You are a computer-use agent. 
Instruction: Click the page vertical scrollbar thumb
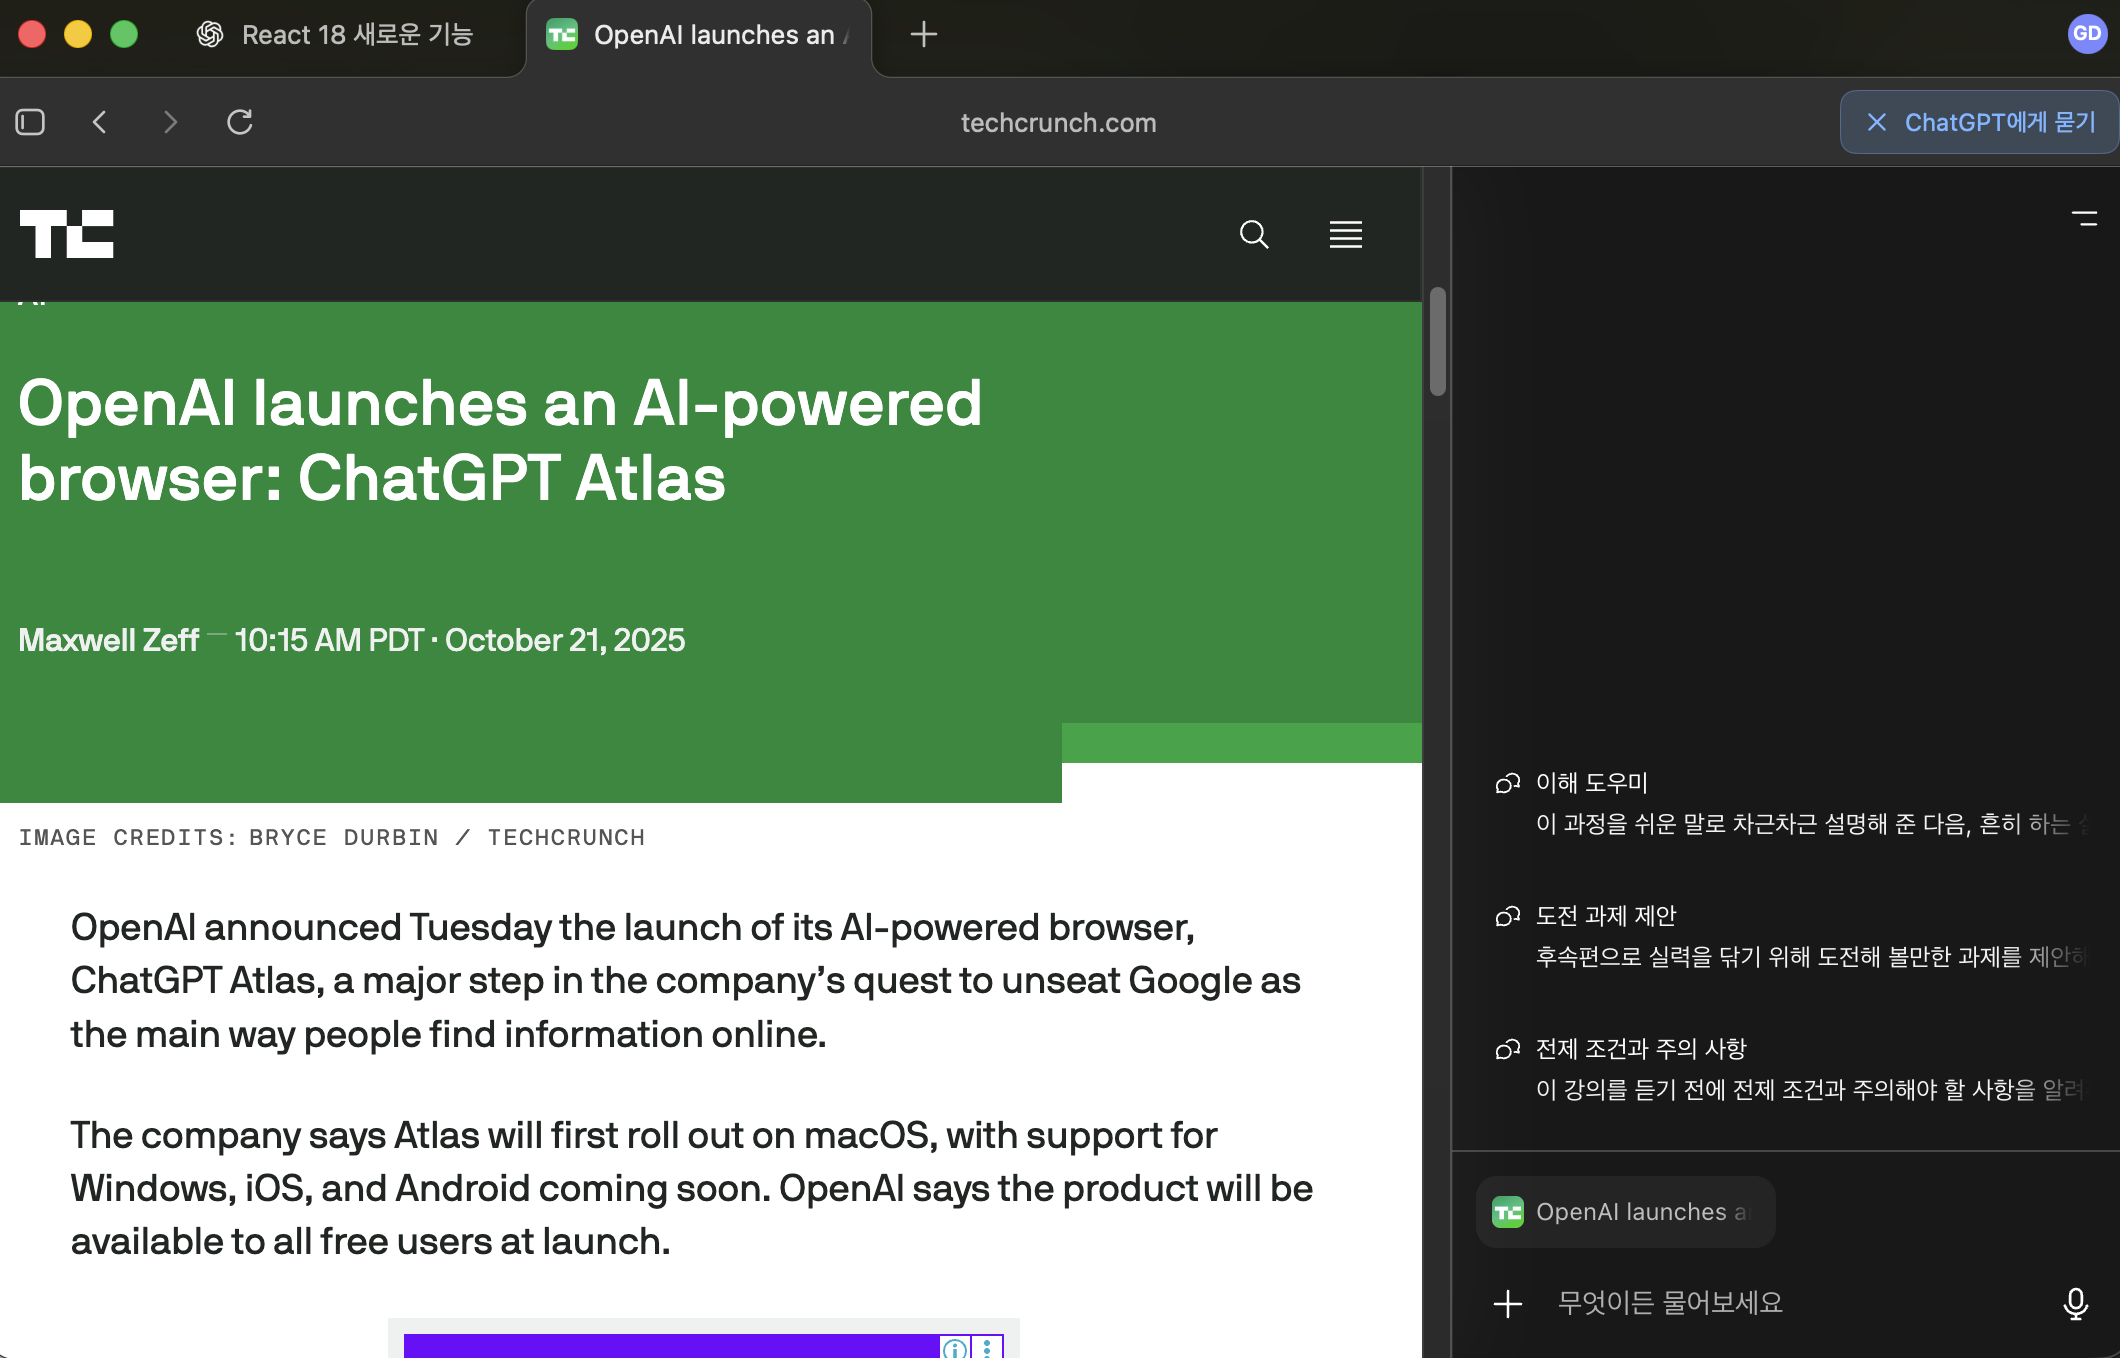1438,342
